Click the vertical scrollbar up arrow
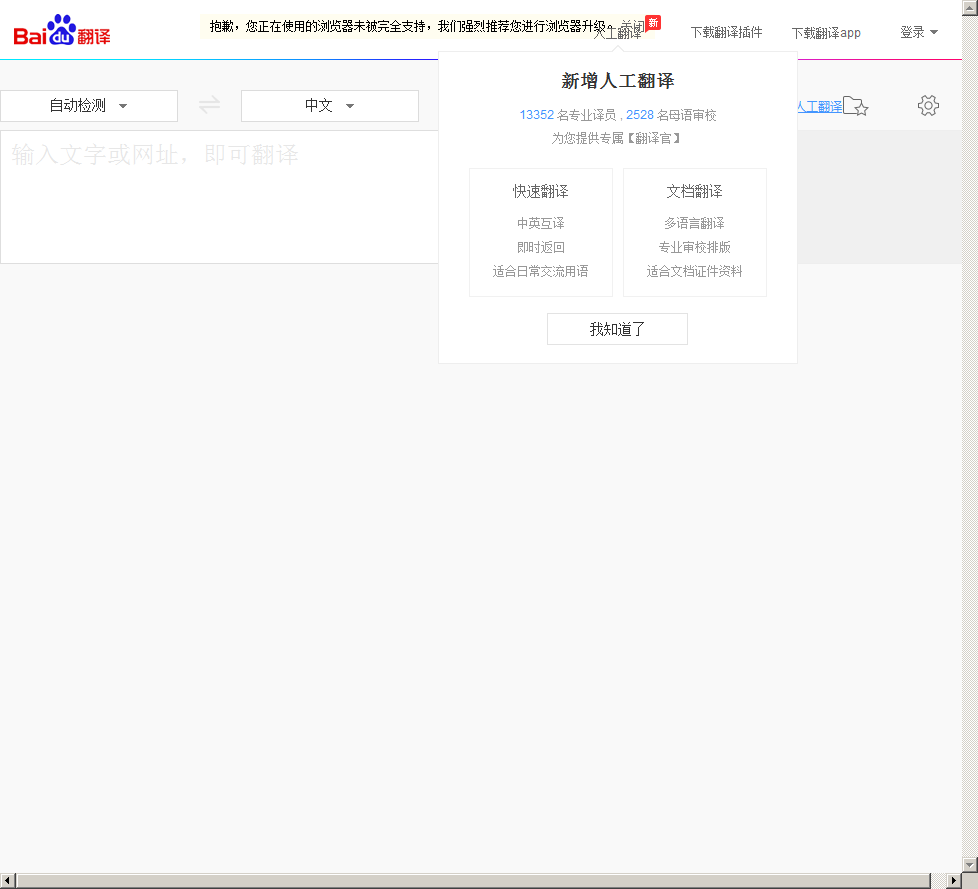Screen dimensions: 978x889 [970, 7]
